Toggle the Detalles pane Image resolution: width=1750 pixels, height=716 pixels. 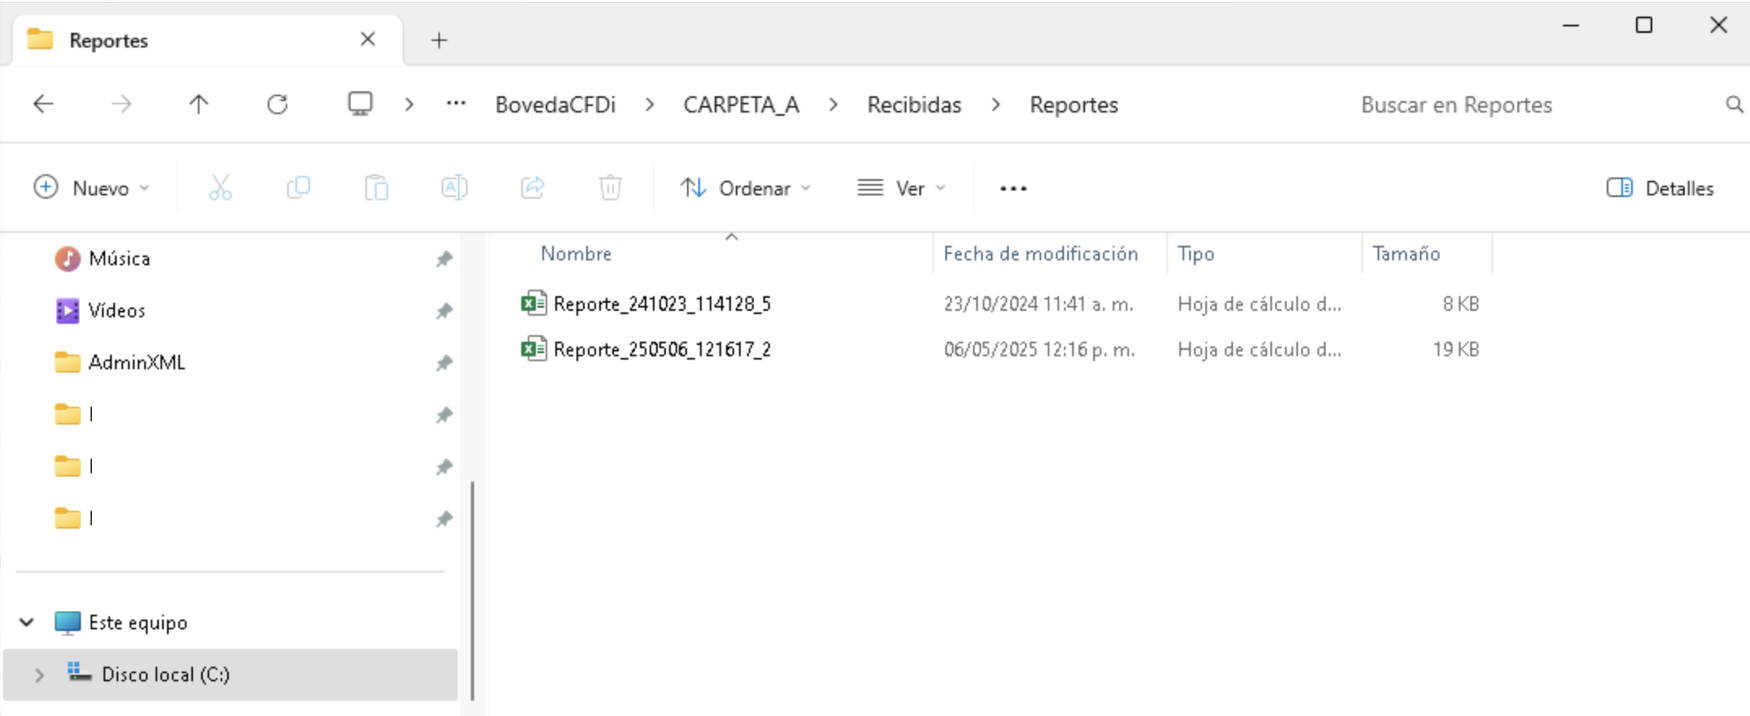(x=1660, y=188)
